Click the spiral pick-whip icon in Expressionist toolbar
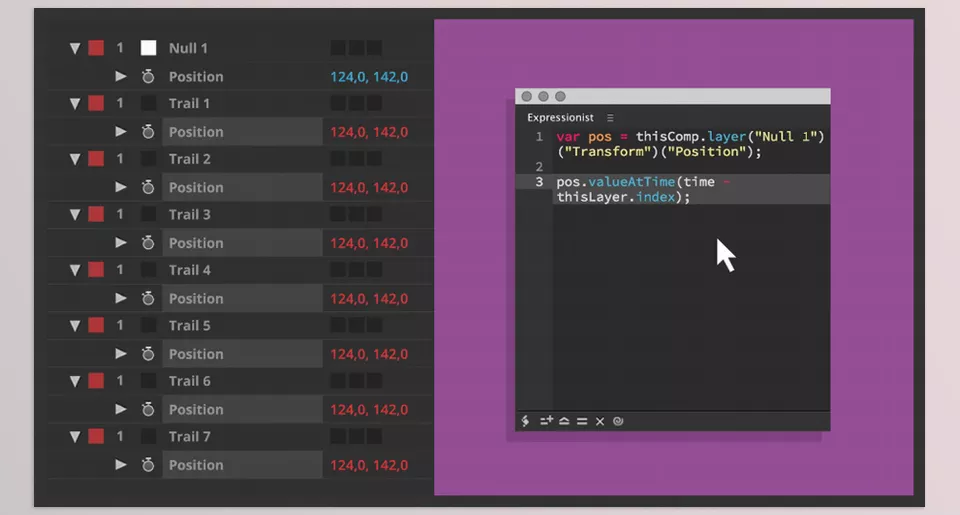The width and height of the screenshot is (960, 515). pyautogui.click(x=618, y=421)
